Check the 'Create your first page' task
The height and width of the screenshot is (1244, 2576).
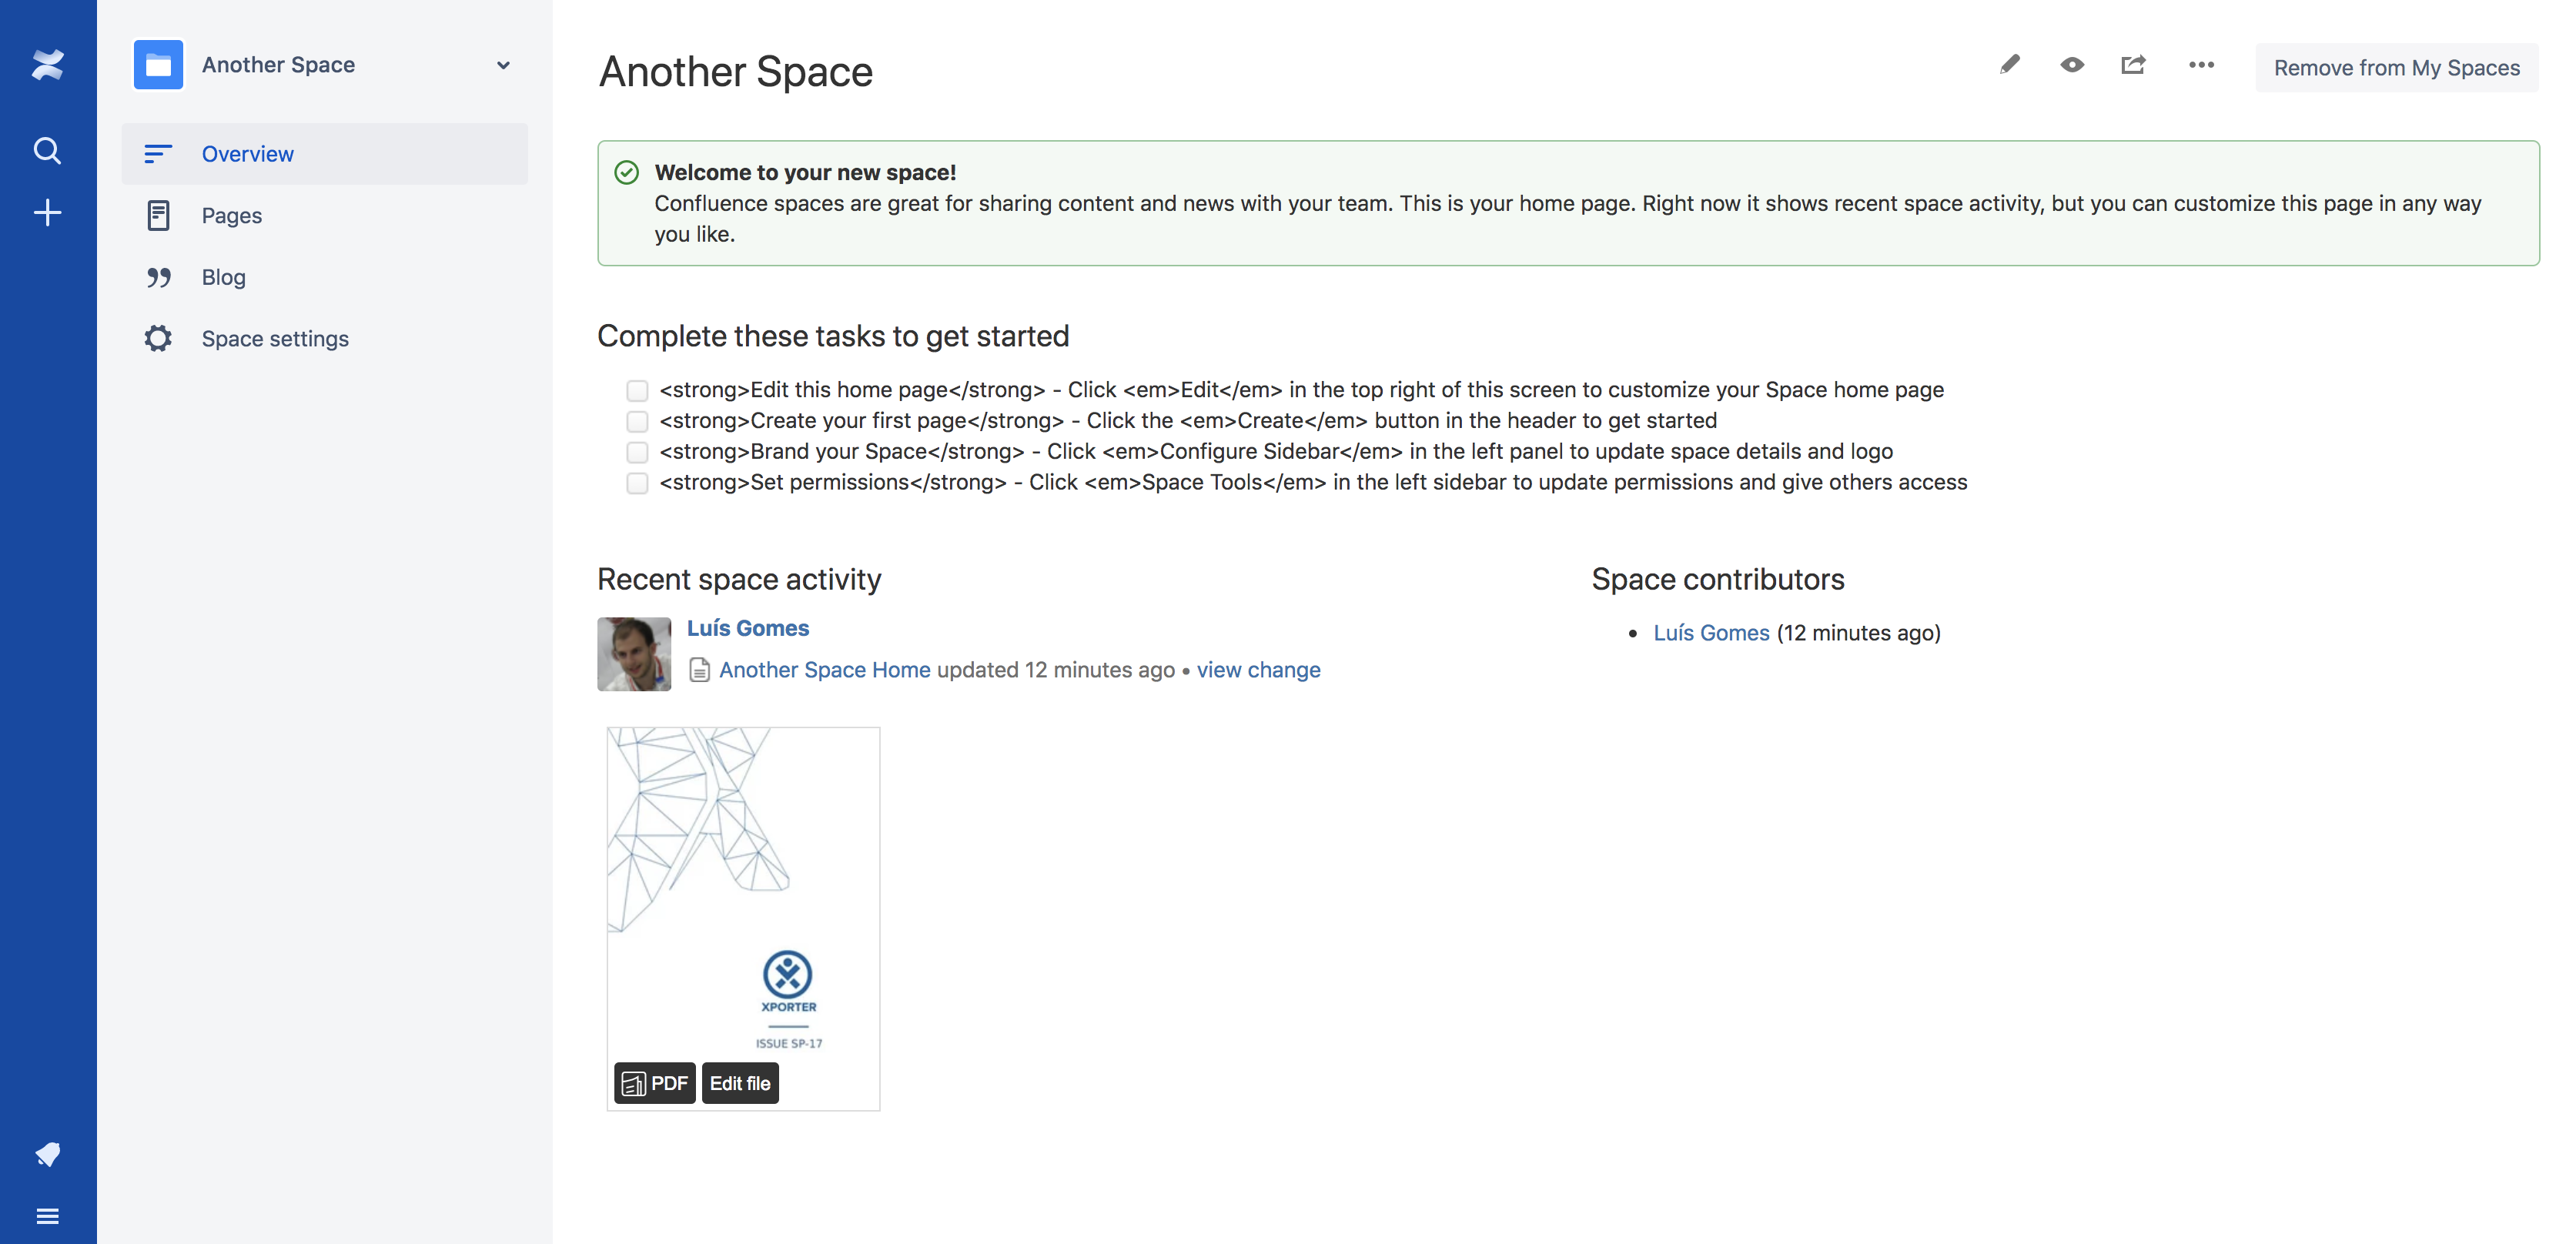click(x=637, y=421)
